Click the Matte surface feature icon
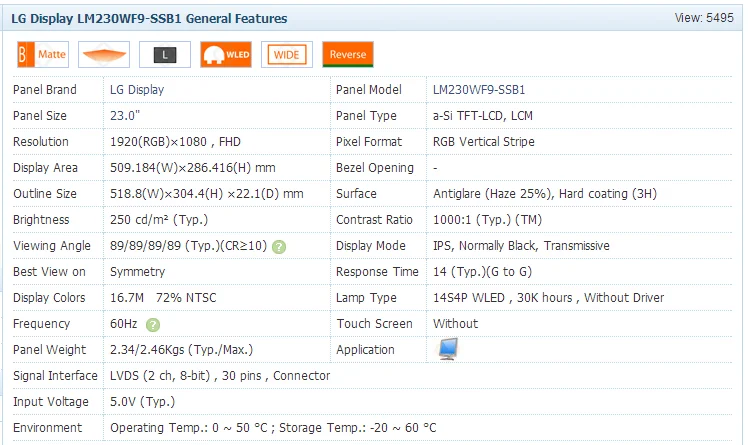This screenshot has height=445, width=748. click(43, 54)
